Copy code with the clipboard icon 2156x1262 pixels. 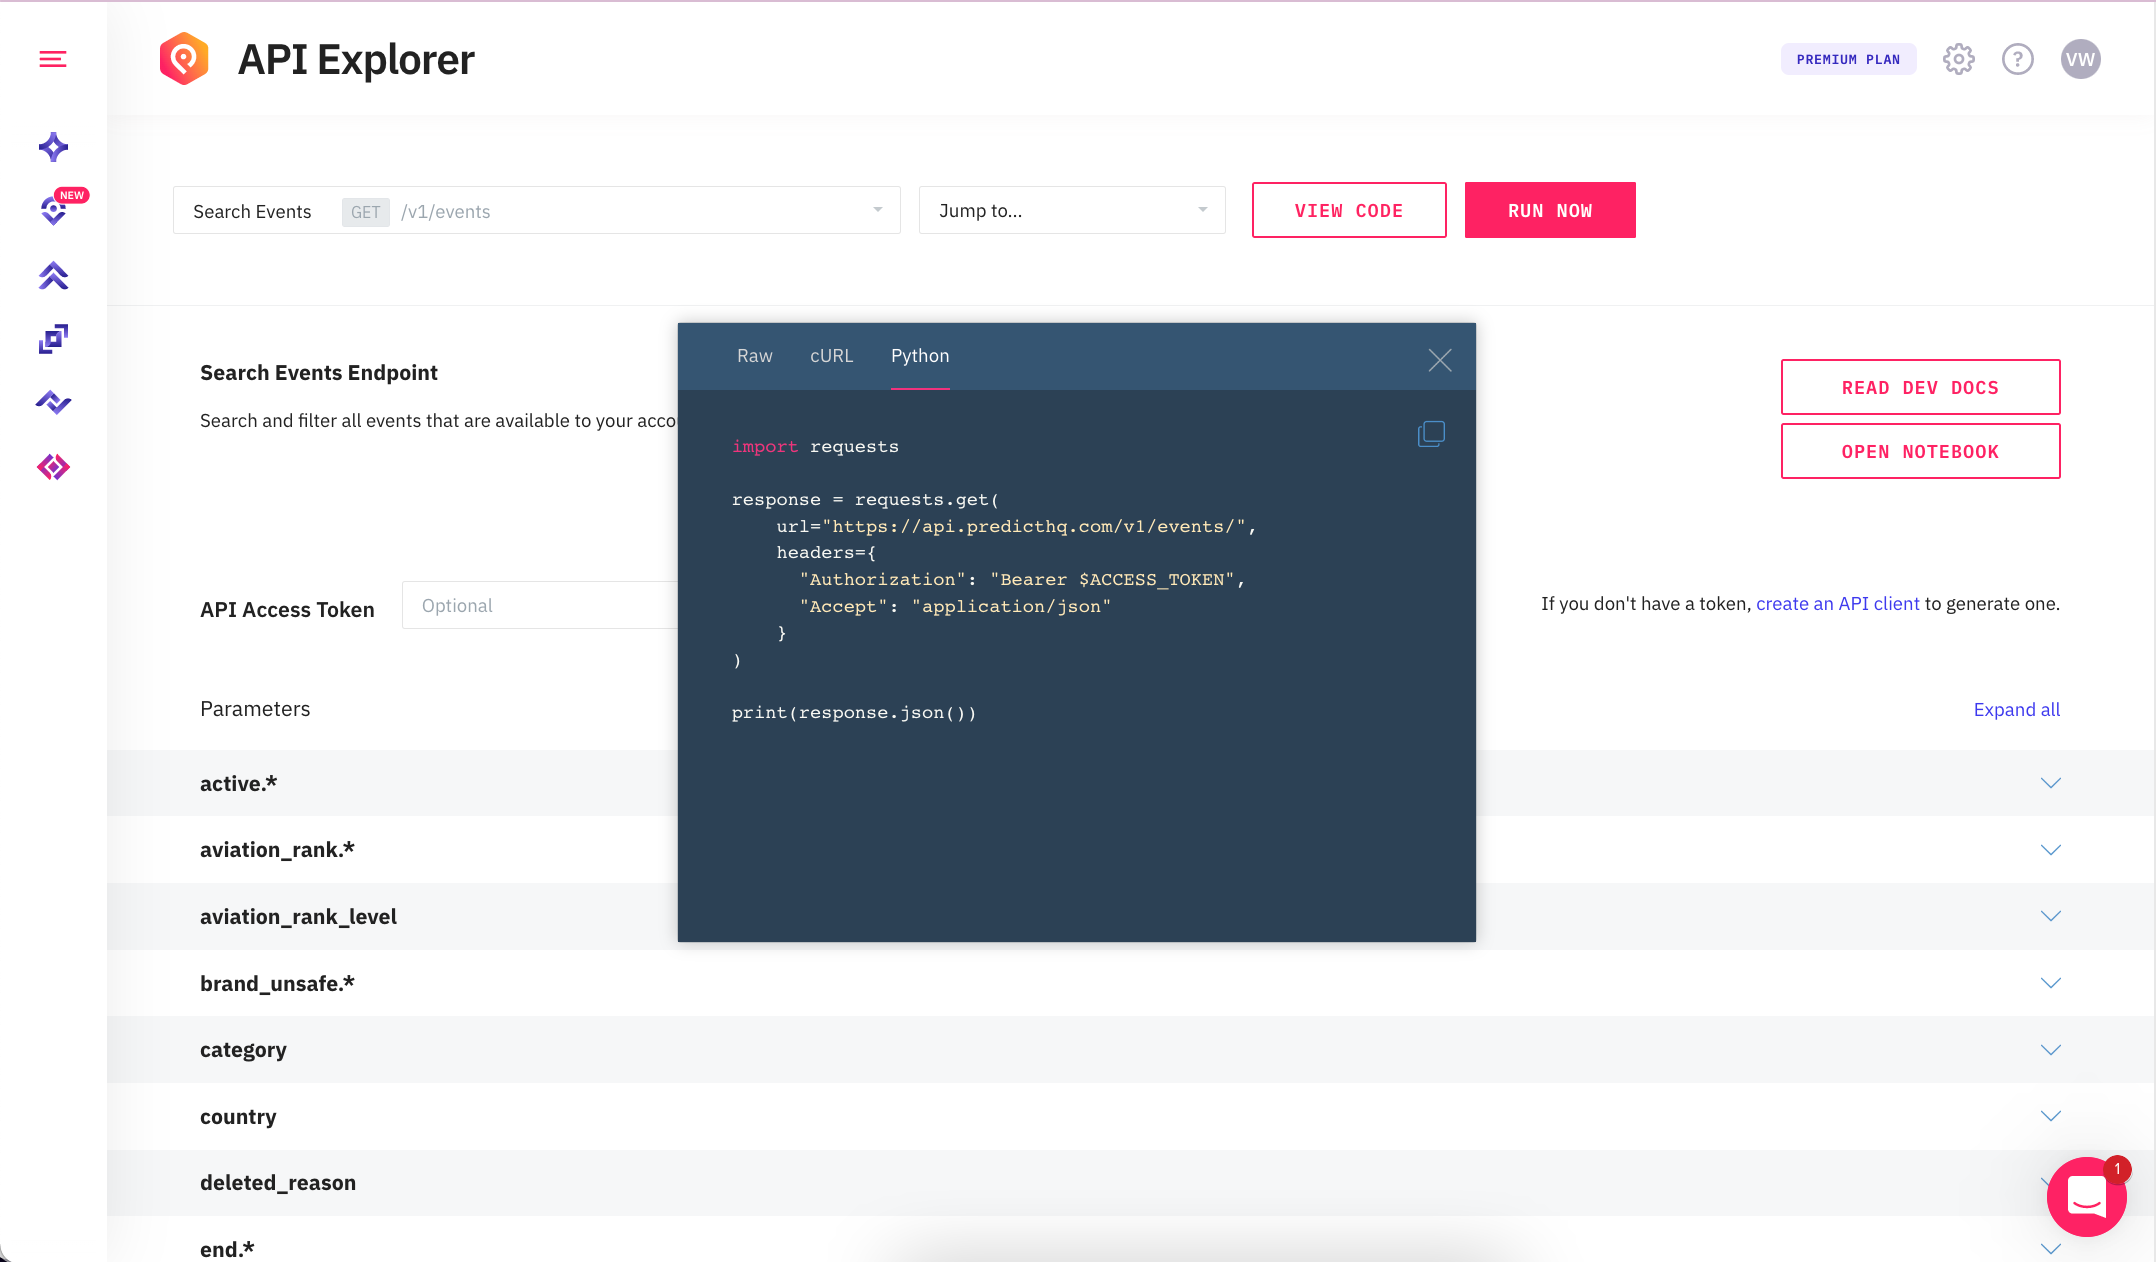pos(1431,434)
